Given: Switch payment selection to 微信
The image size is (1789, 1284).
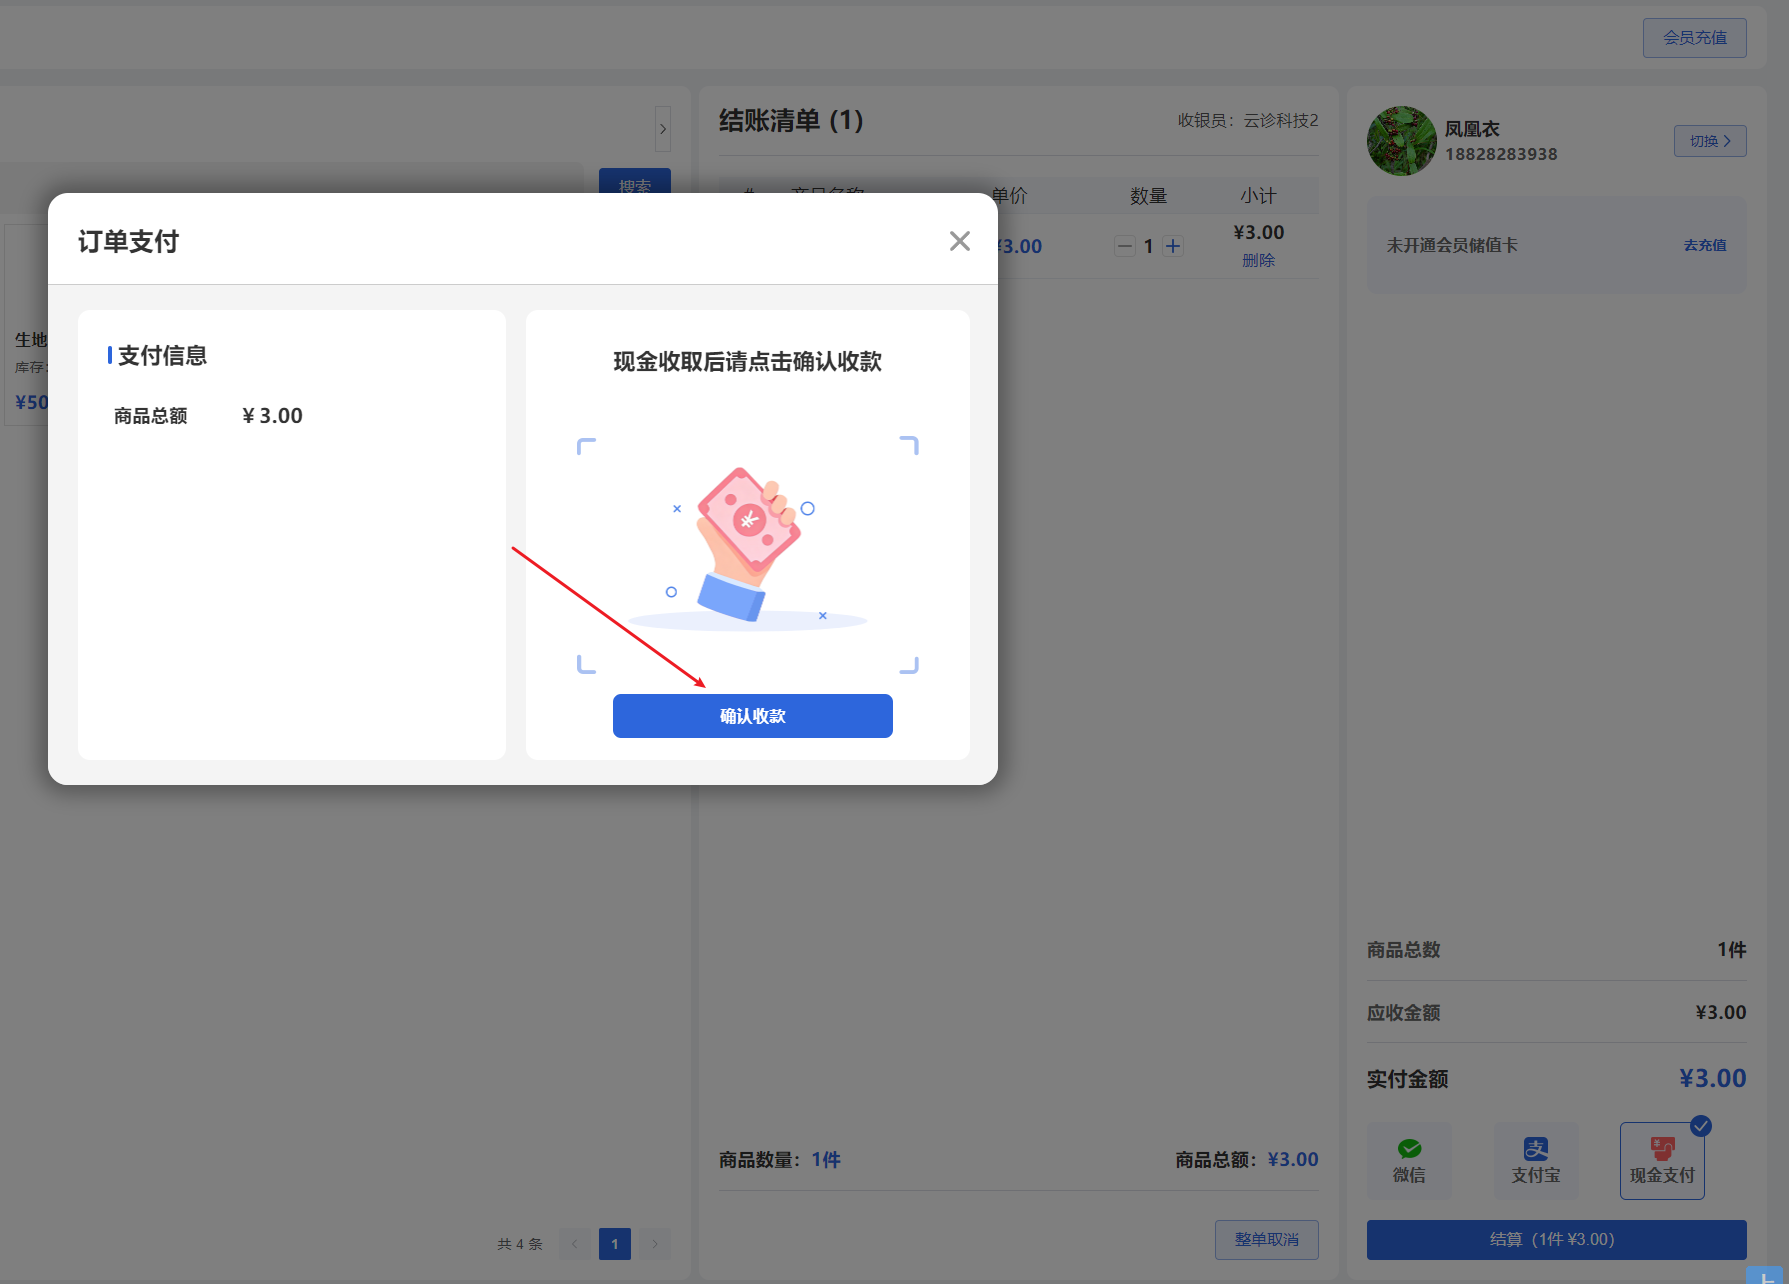Looking at the screenshot, I should click(x=1408, y=1160).
